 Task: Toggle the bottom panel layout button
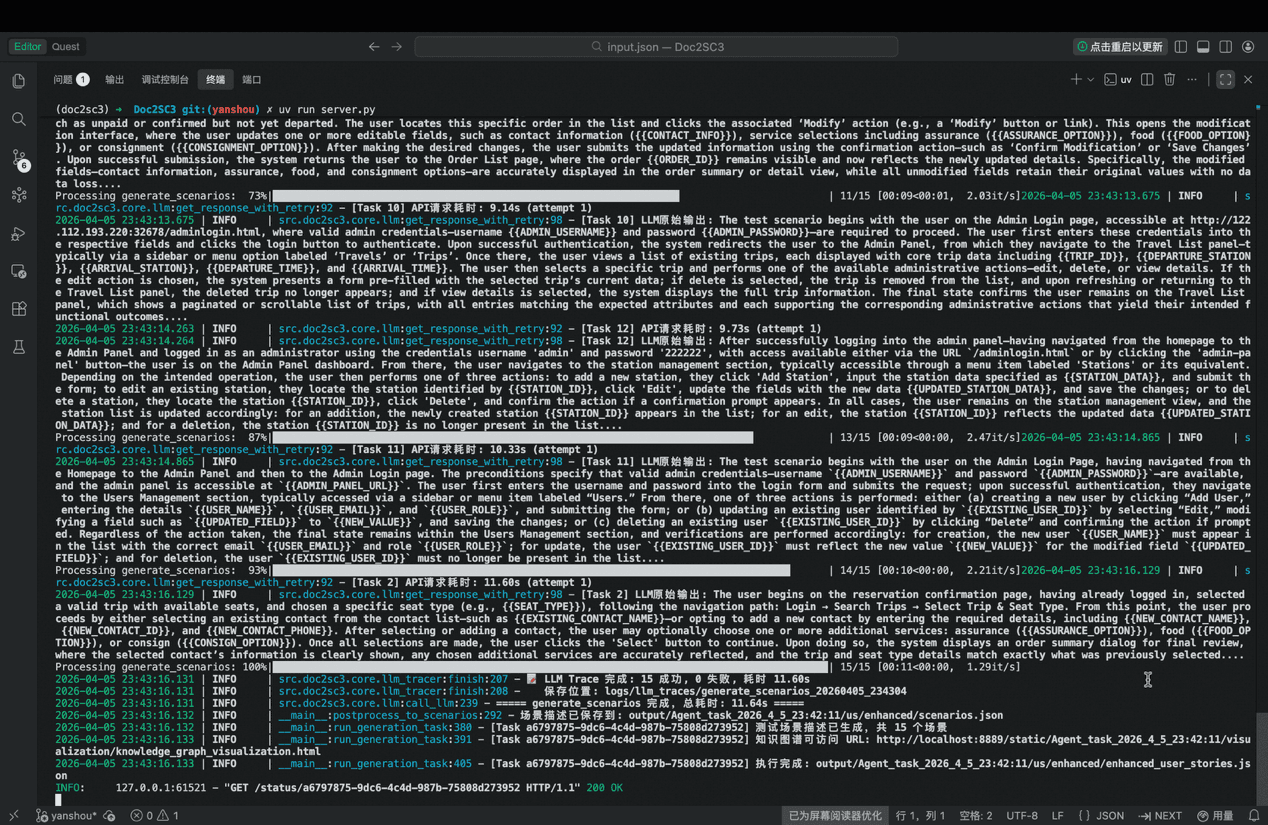(x=1203, y=47)
